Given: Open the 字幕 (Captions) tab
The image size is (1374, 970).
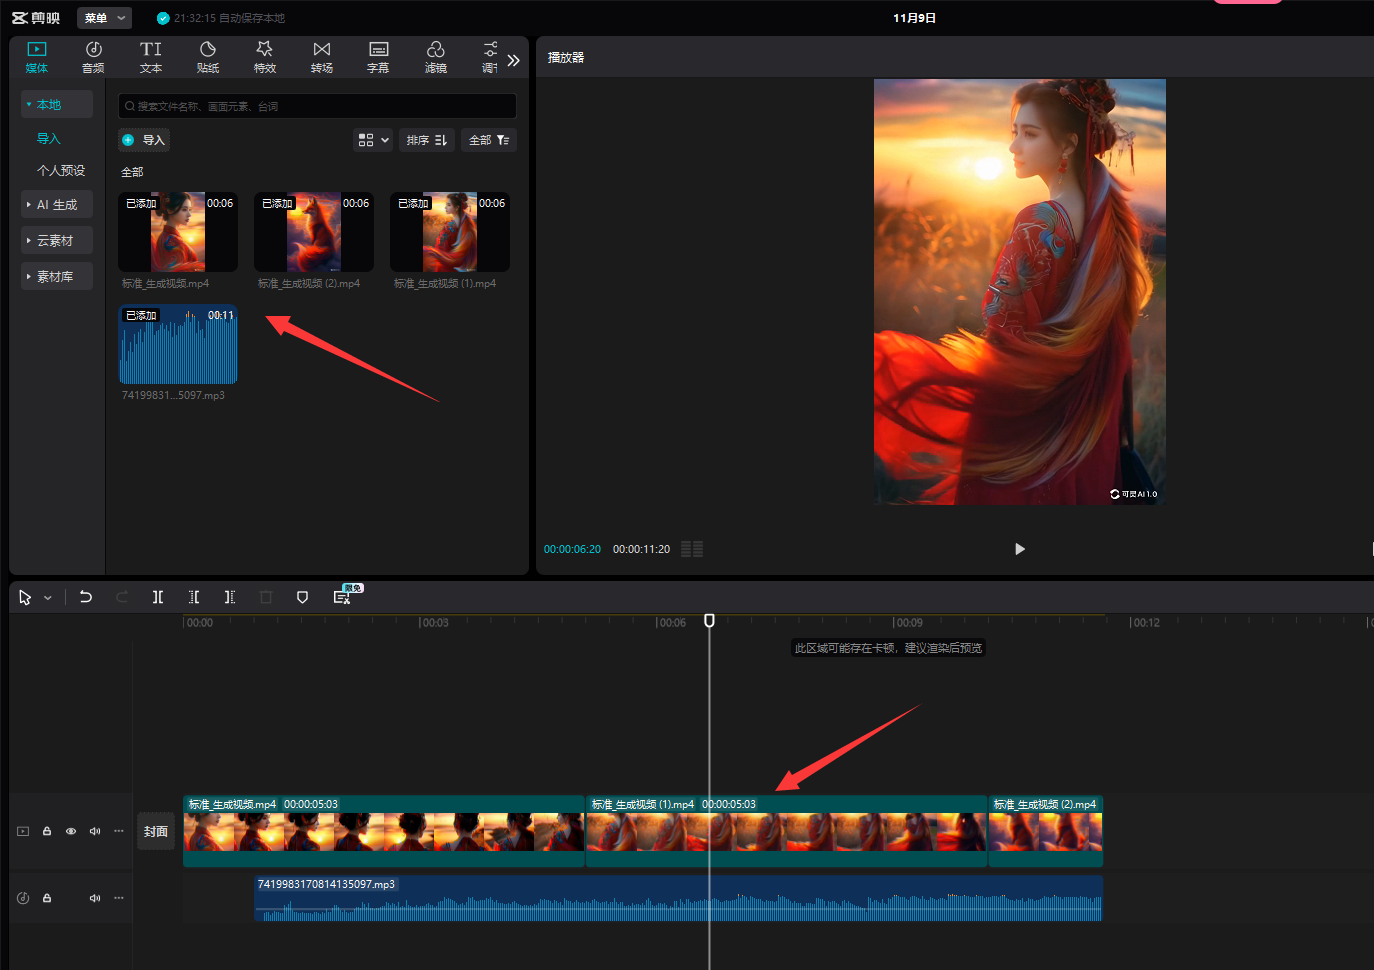Looking at the screenshot, I should pos(378,57).
